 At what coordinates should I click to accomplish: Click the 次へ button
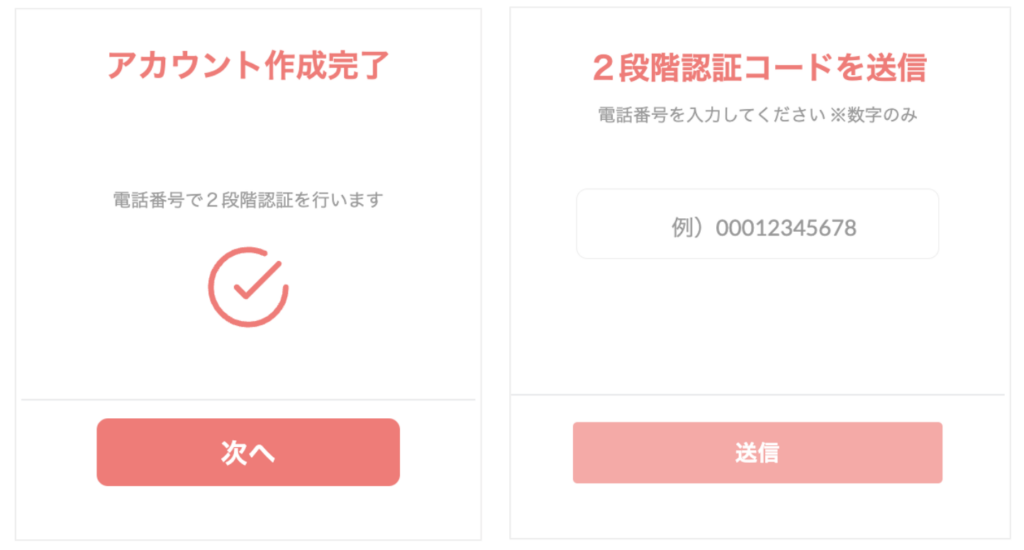[248, 452]
